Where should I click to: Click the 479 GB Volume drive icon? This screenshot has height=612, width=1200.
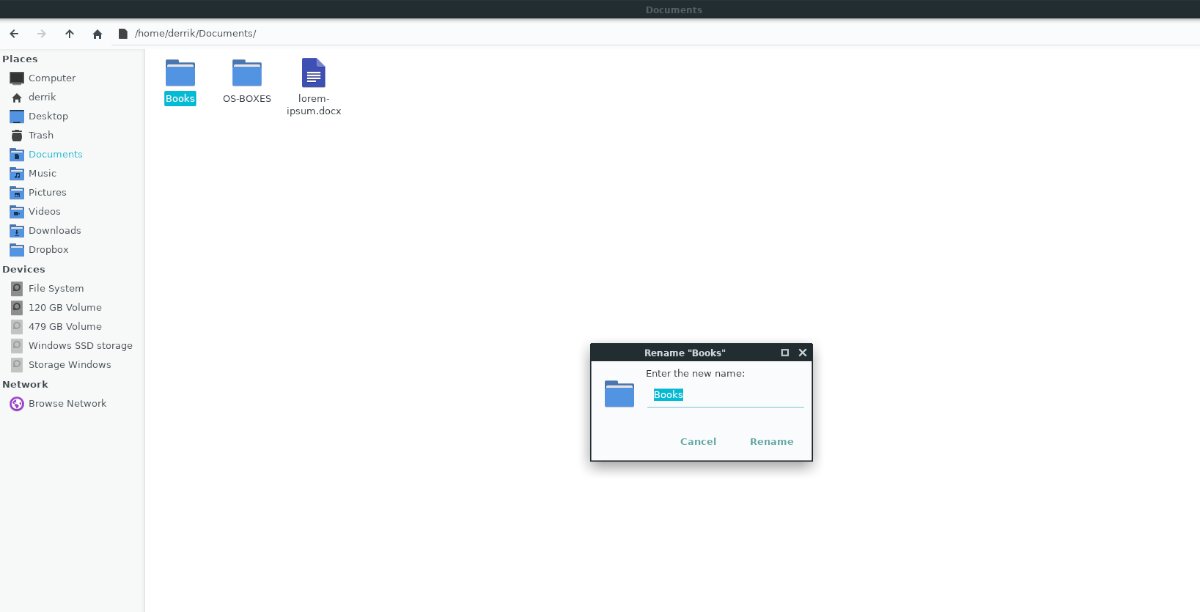(16, 326)
